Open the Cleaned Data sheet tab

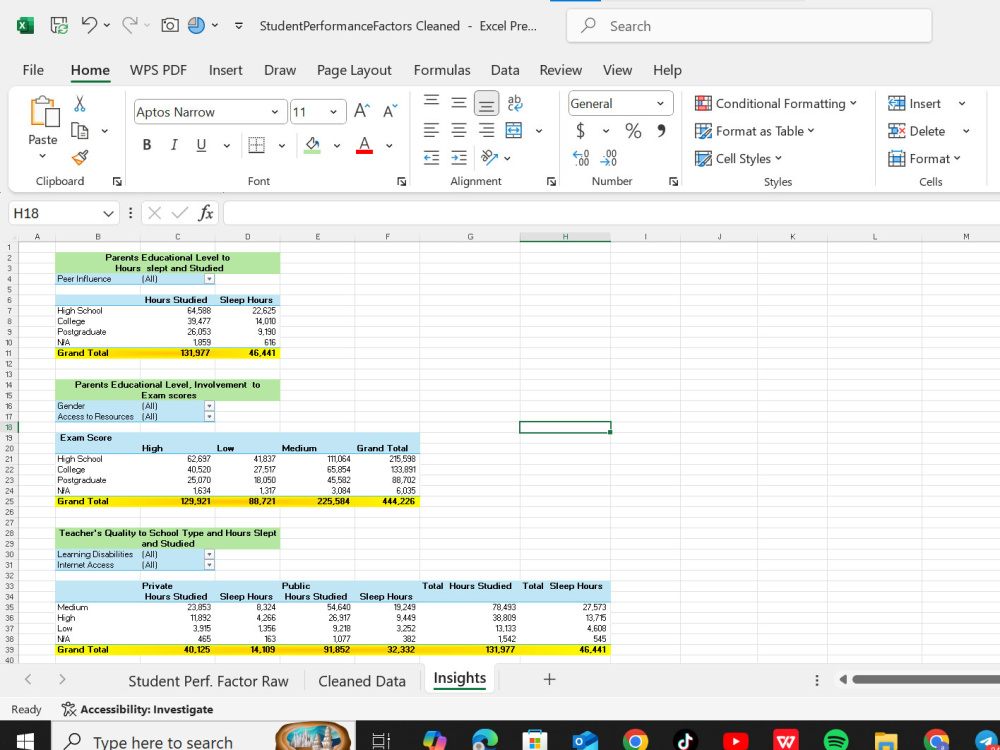click(362, 681)
